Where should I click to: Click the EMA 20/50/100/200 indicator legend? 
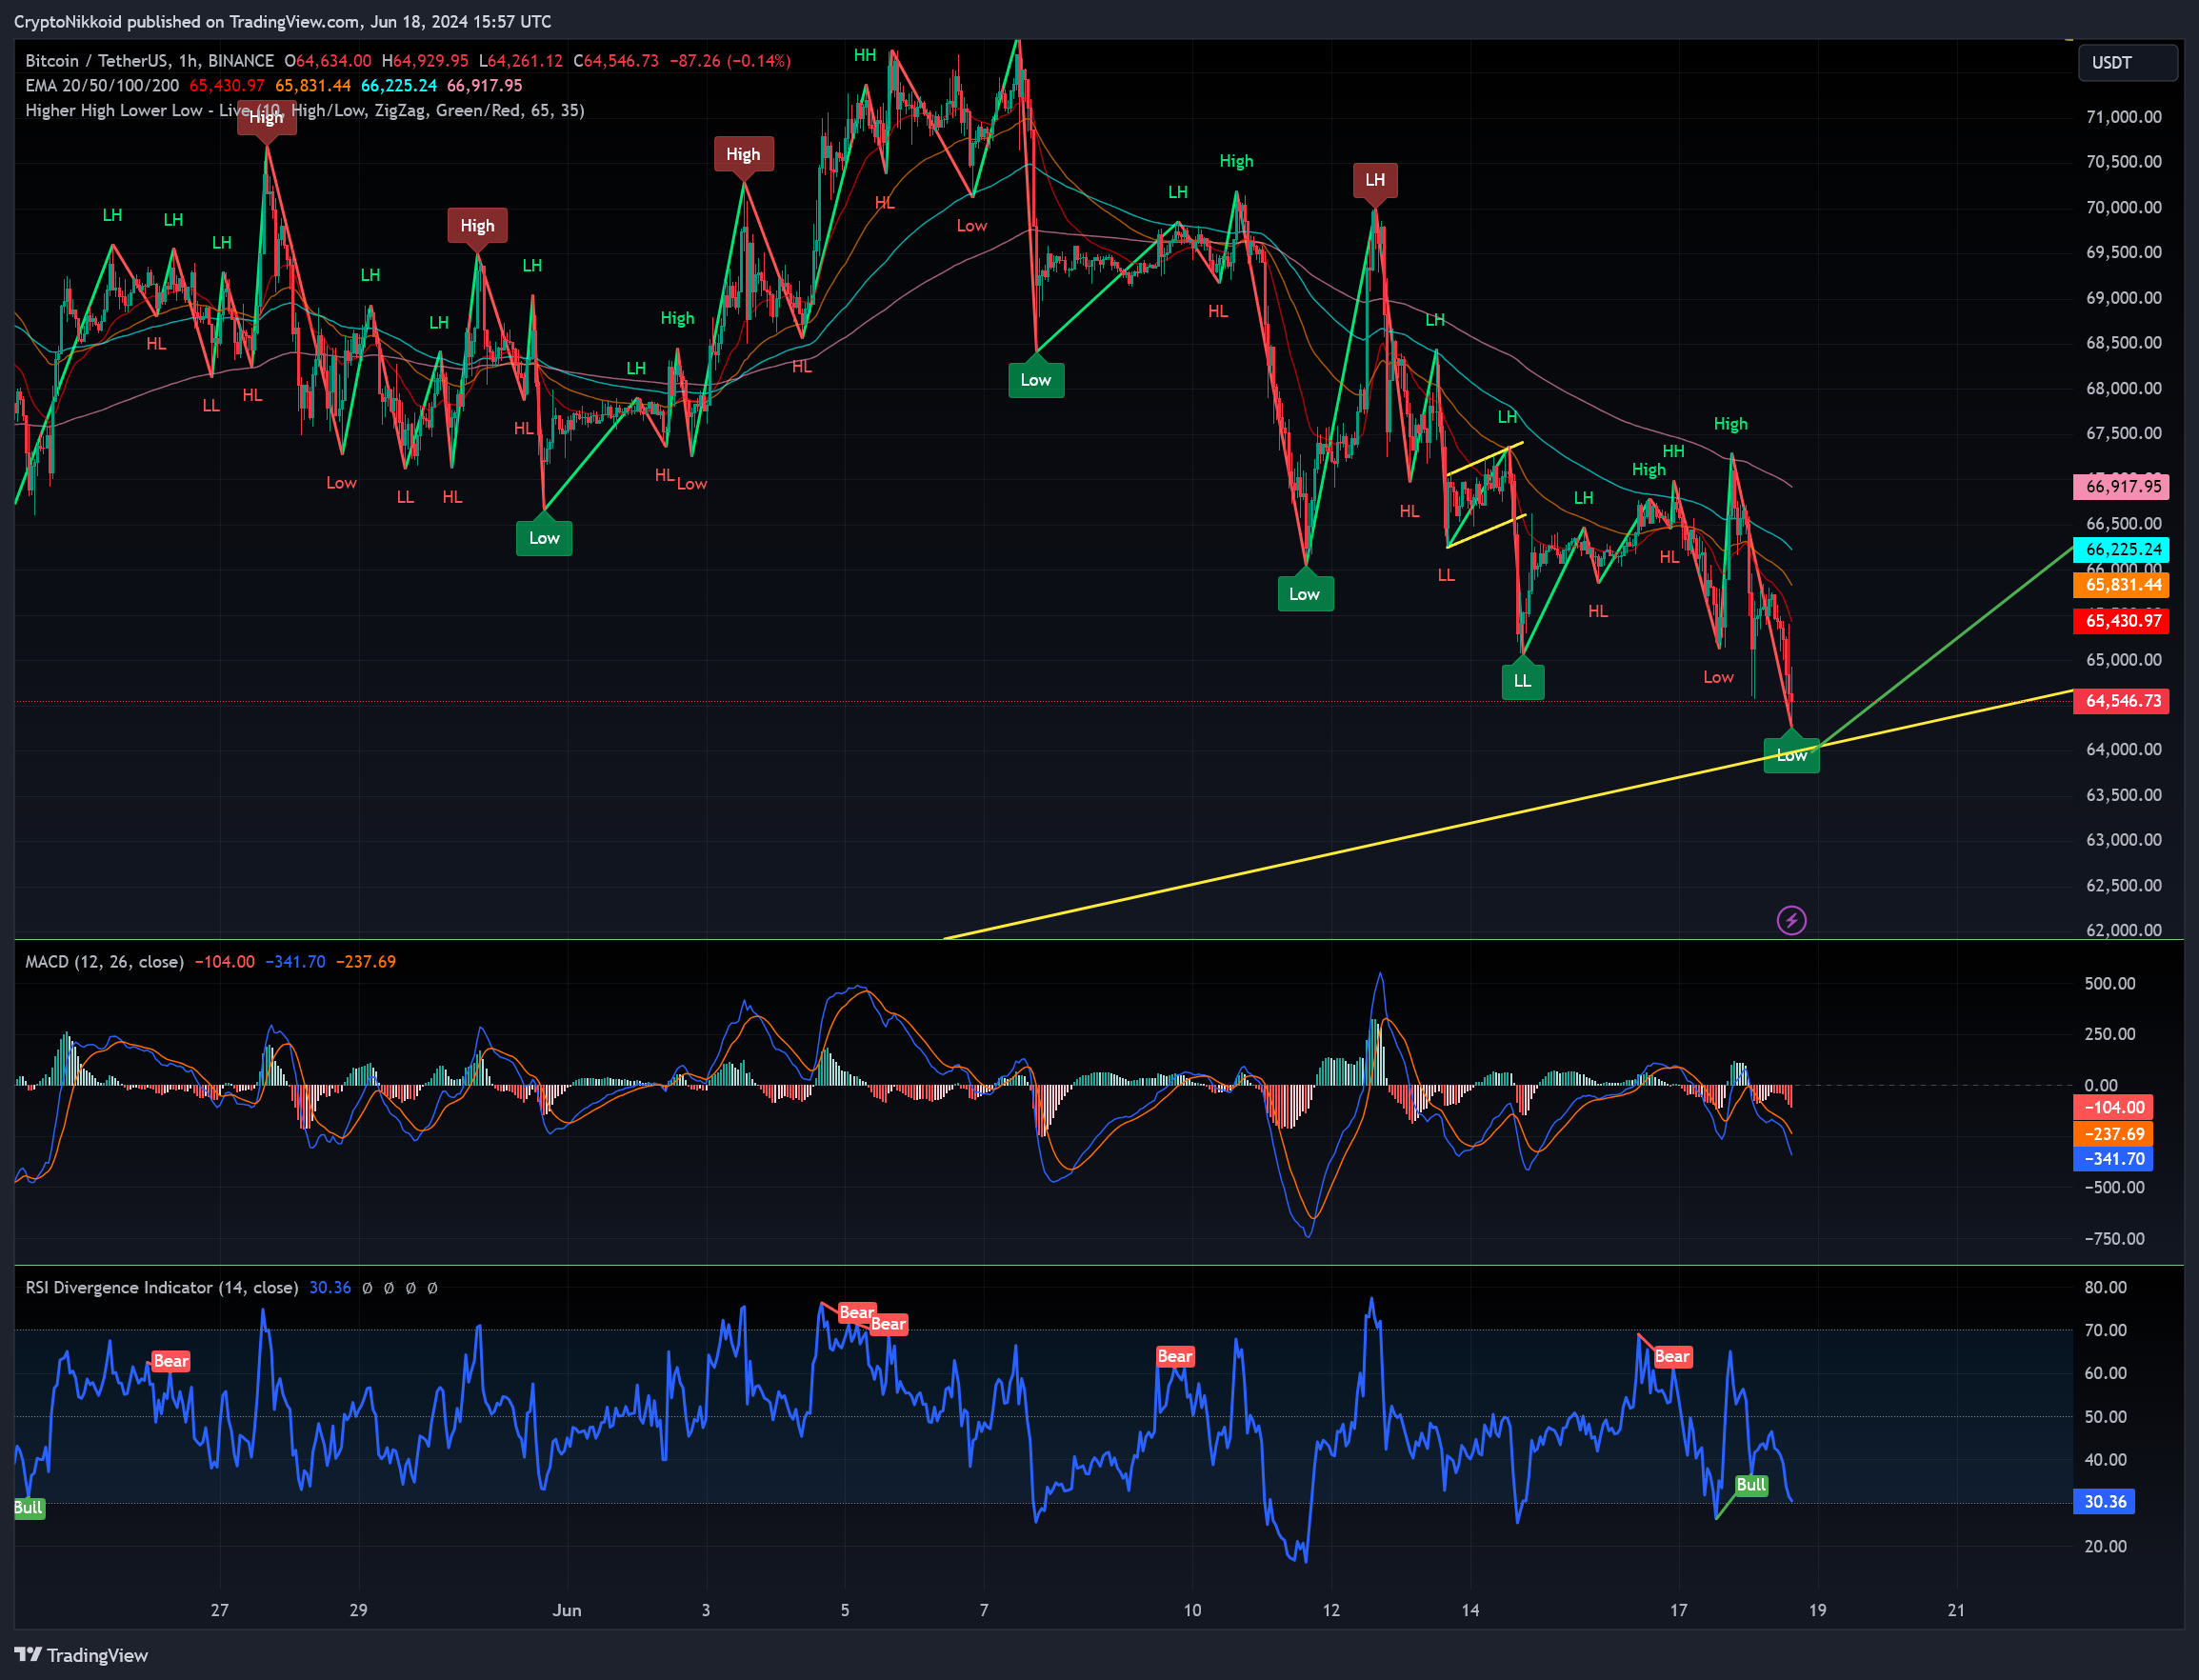[102, 86]
